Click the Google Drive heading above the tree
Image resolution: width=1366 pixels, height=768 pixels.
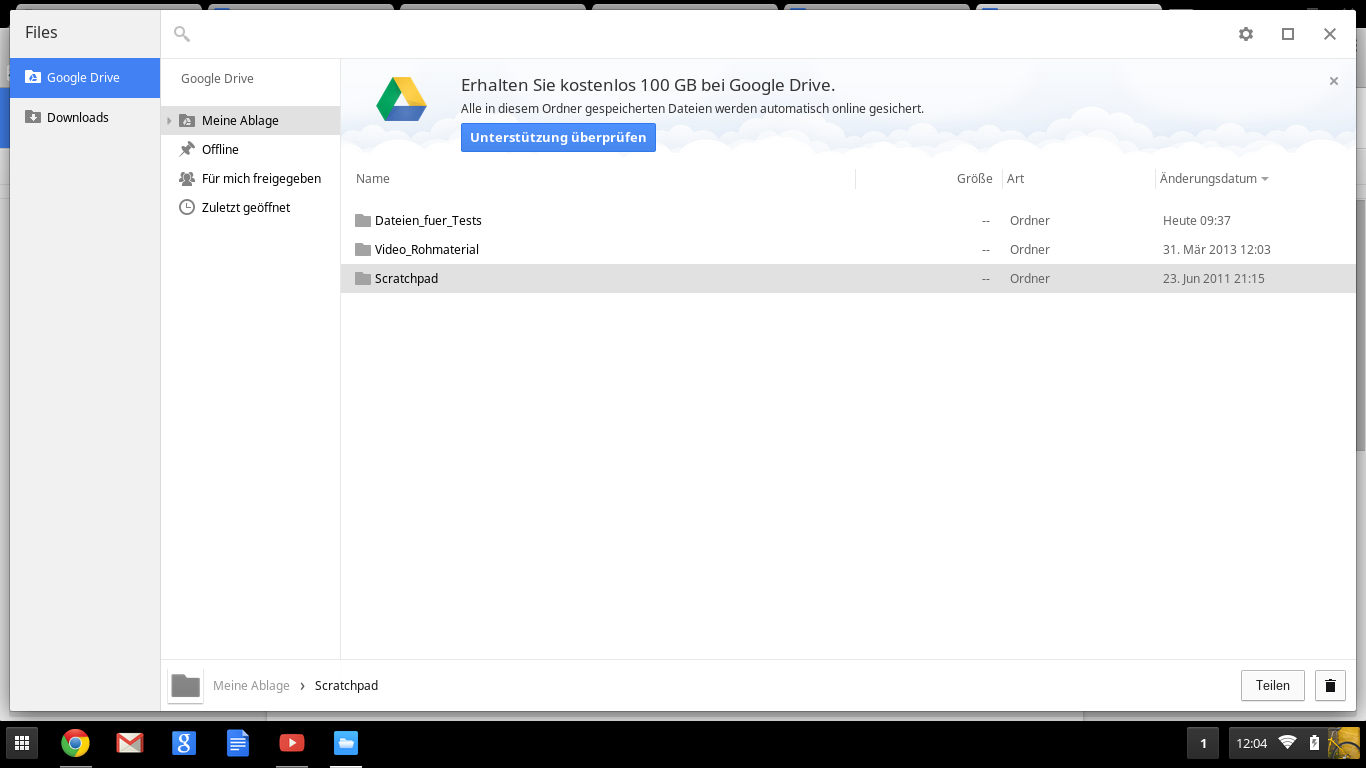coord(217,78)
